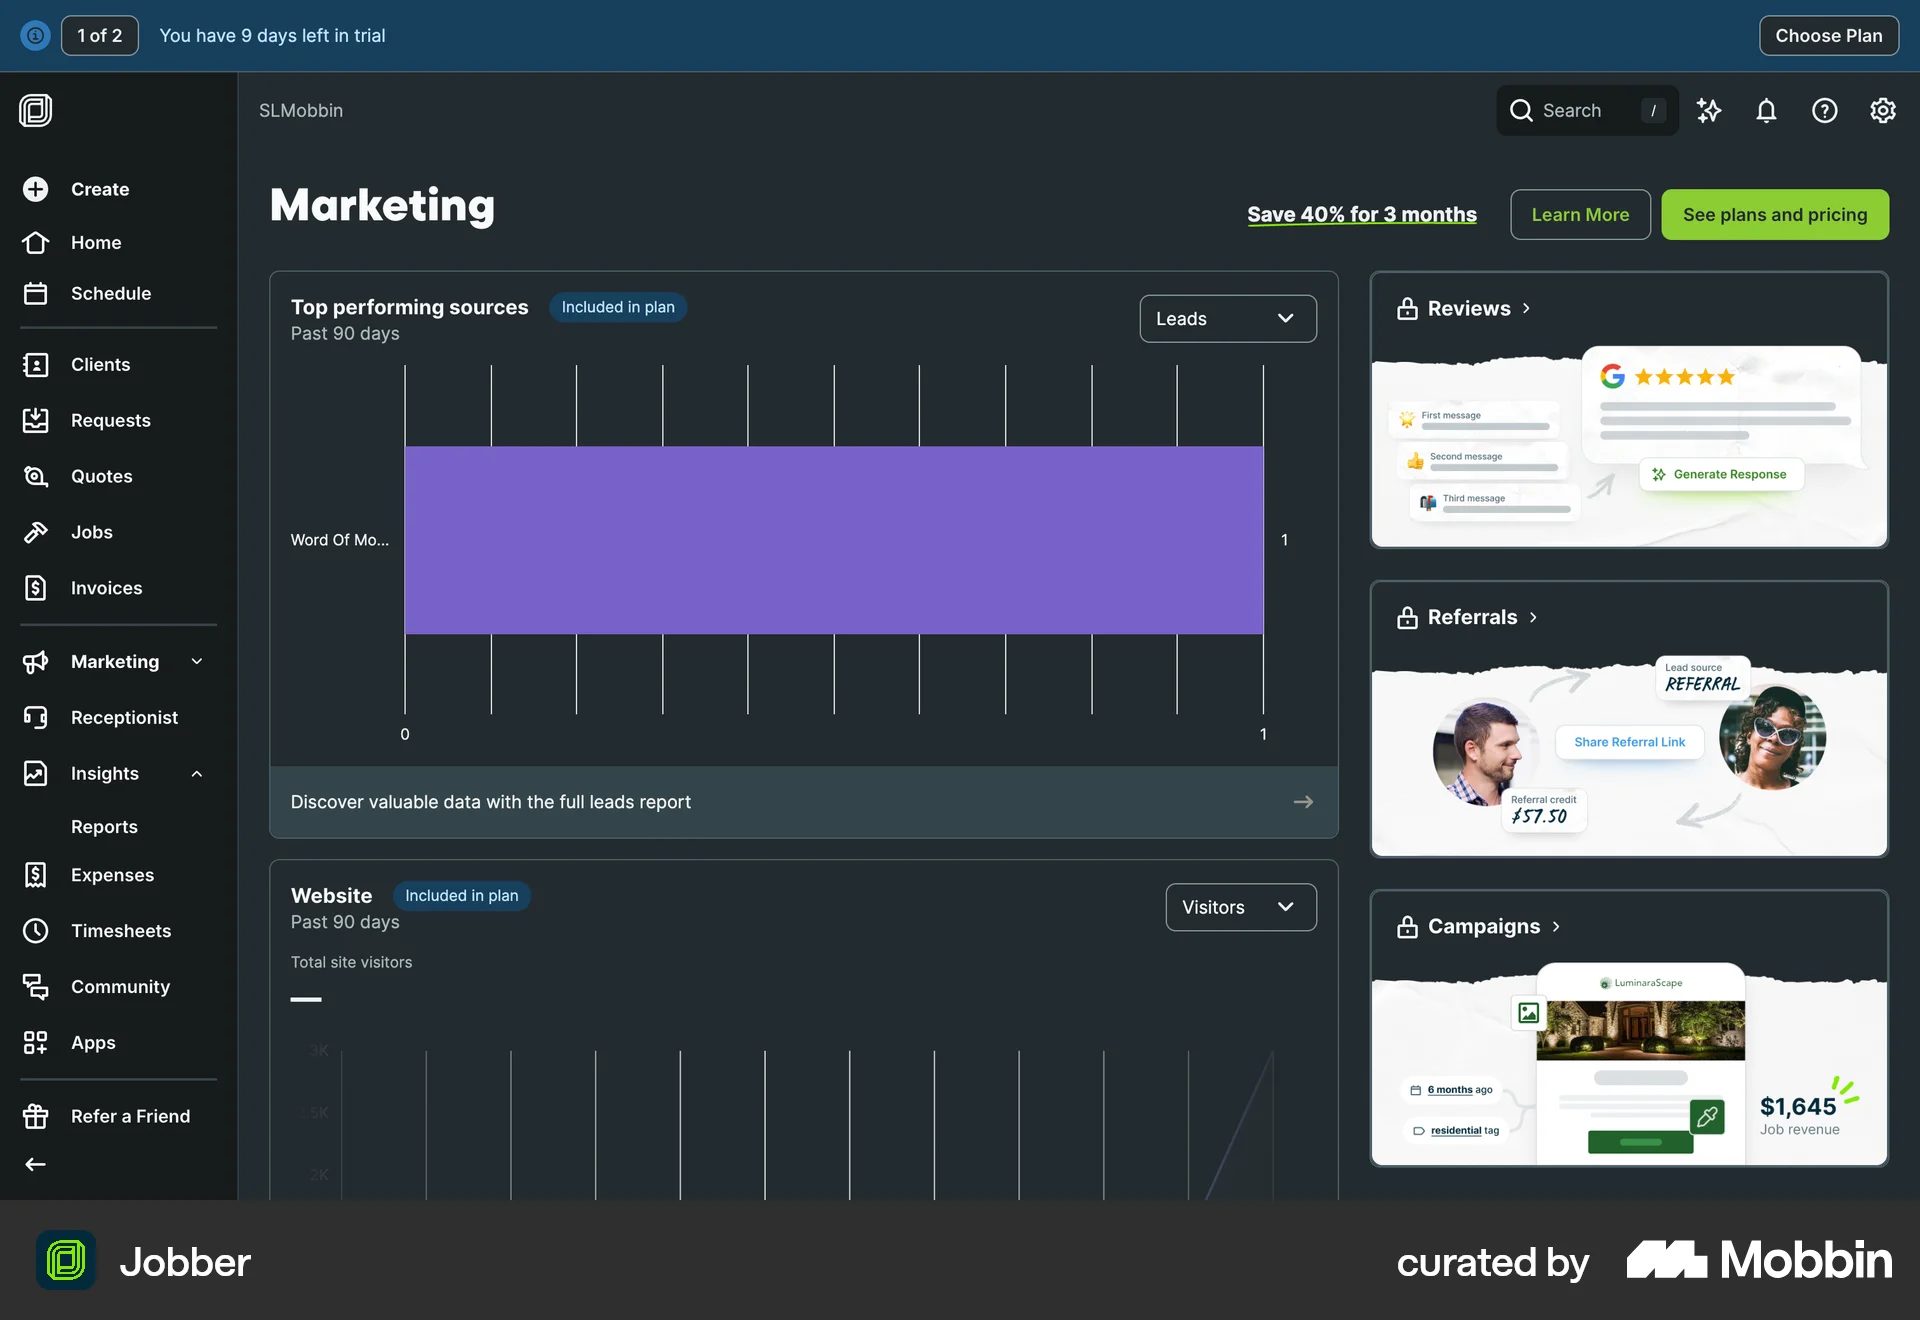This screenshot has width=1920, height=1320.
Task: Click the Jobber logo in sidebar
Action: pos(36,110)
